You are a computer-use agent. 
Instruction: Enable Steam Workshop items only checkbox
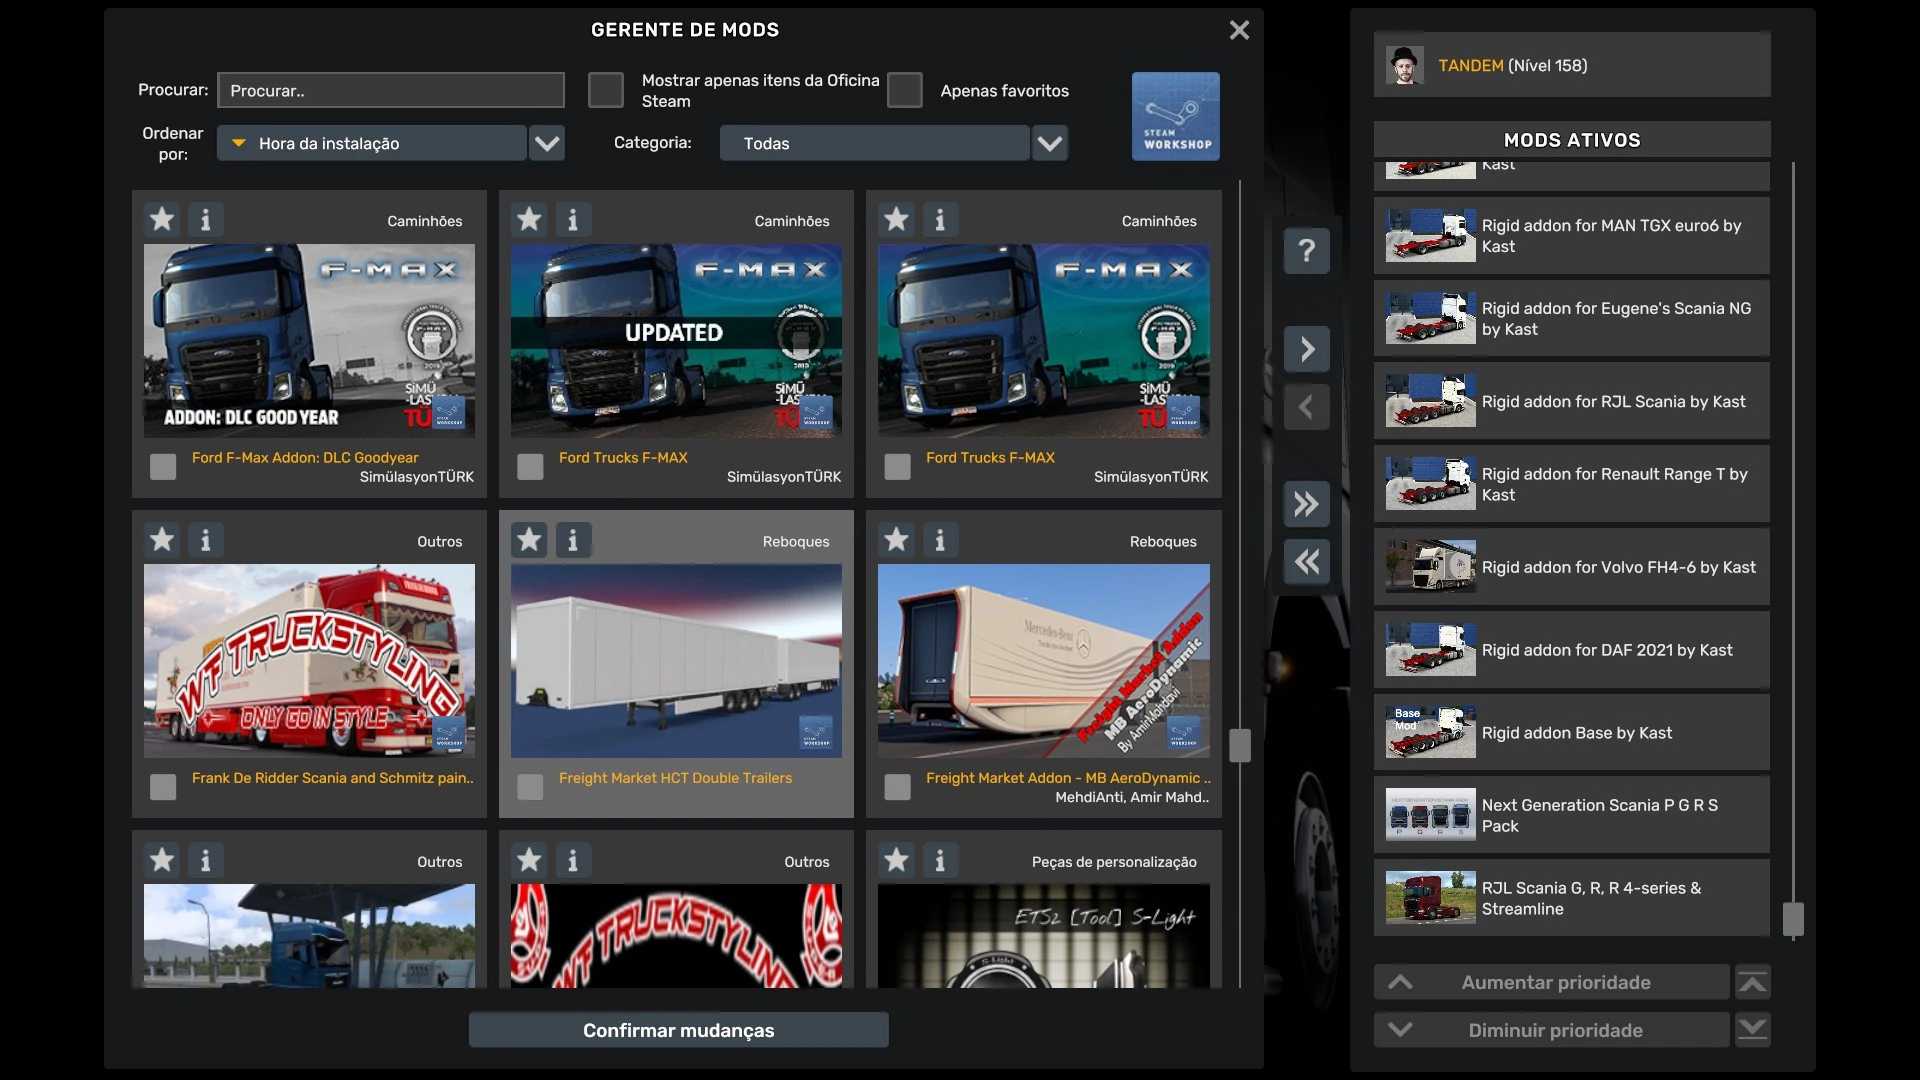click(x=605, y=90)
